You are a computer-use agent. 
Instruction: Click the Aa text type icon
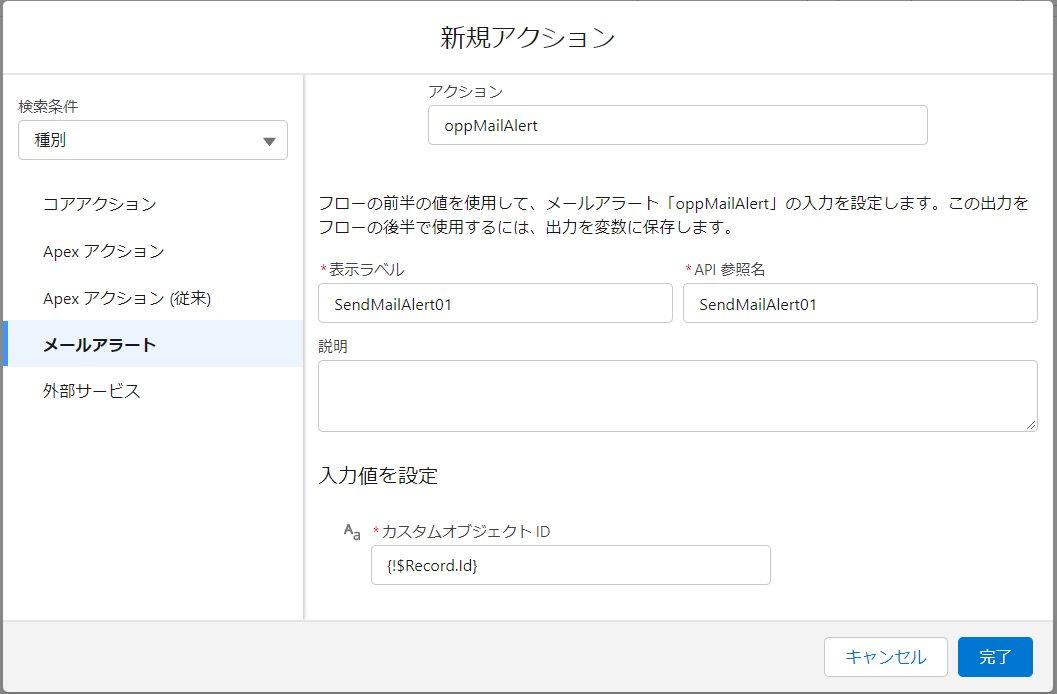[352, 532]
